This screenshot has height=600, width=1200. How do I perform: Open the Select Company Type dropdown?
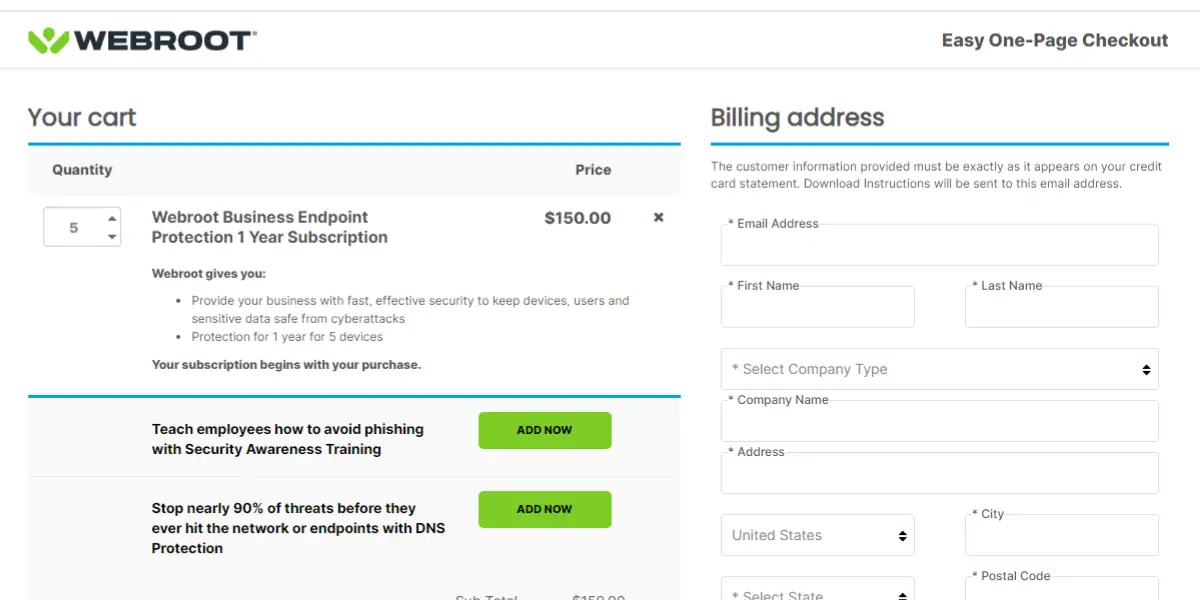939,369
